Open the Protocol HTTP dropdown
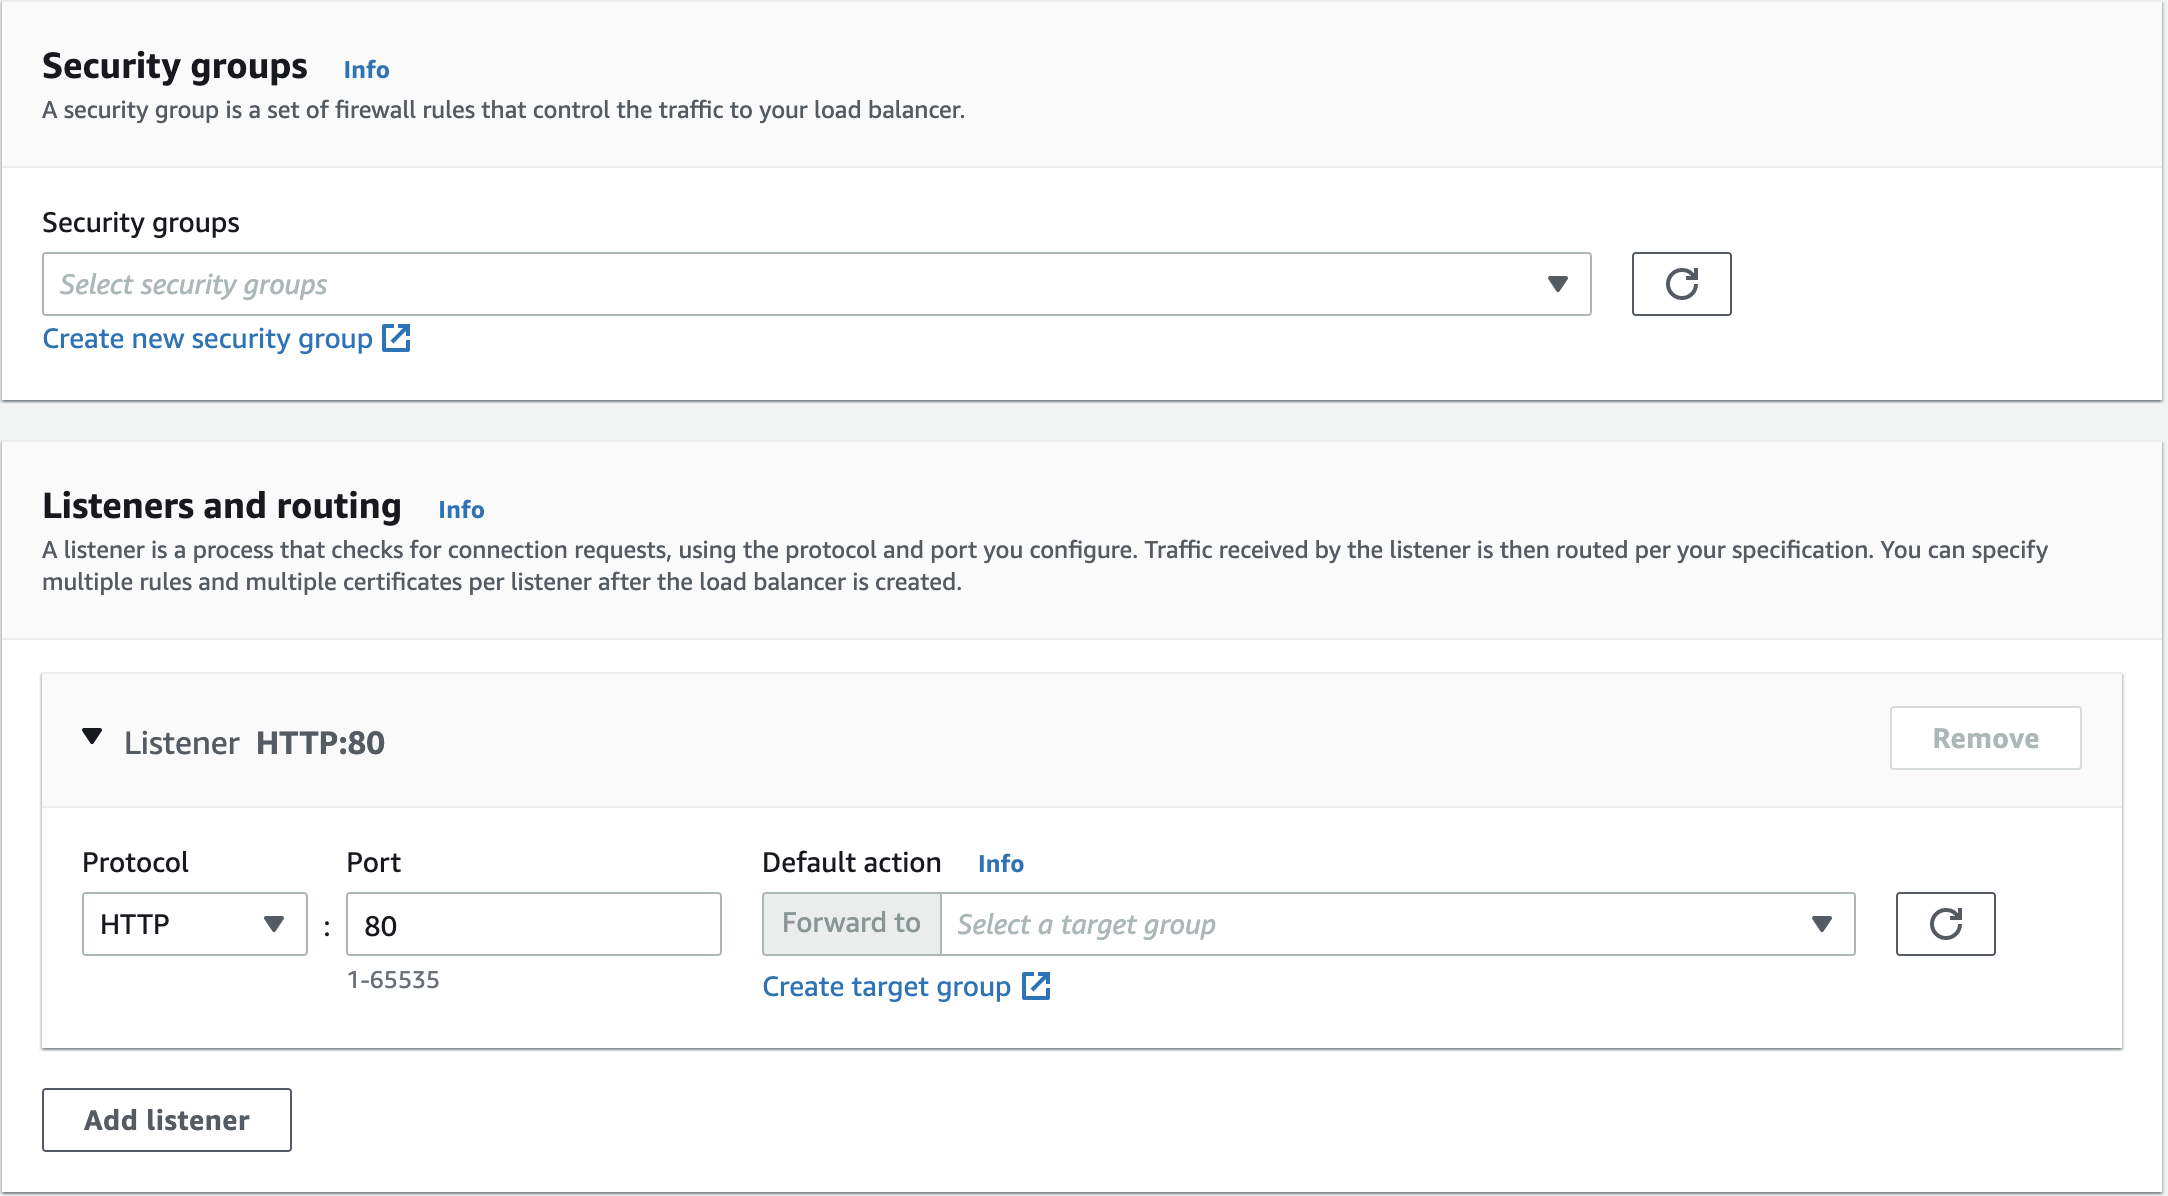This screenshot has height=1196, width=2168. [x=180, y=924]
